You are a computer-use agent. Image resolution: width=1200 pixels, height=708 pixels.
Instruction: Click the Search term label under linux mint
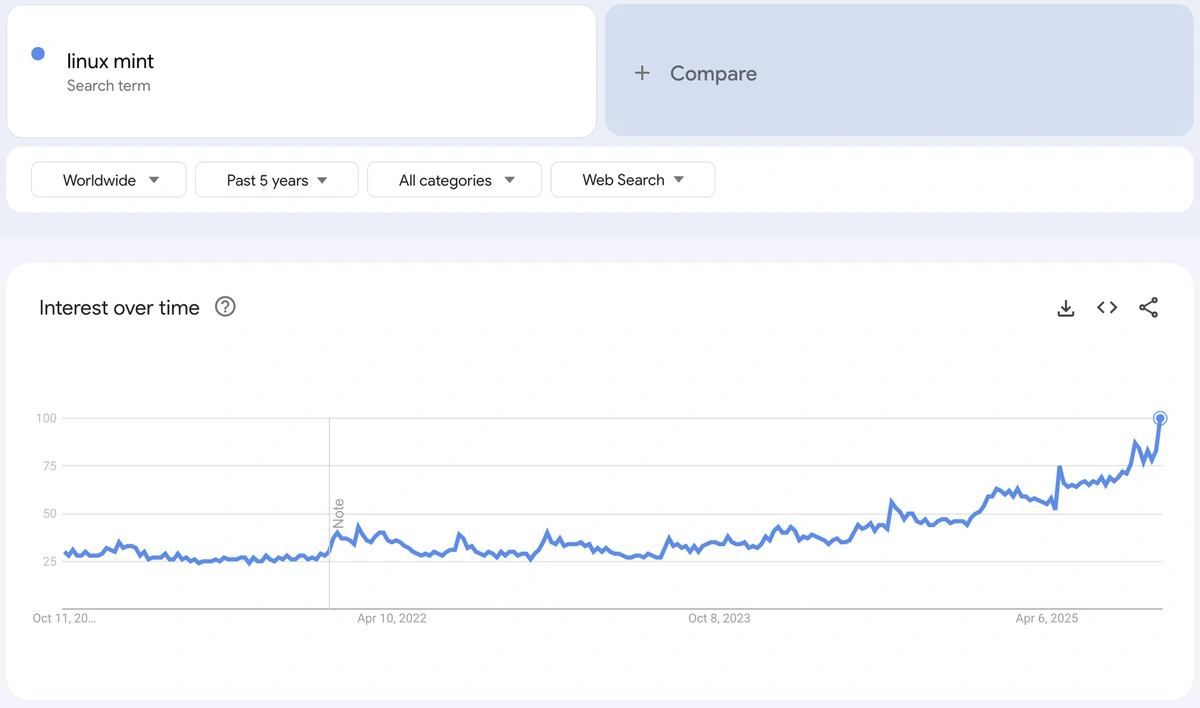[x=108, y=86]
